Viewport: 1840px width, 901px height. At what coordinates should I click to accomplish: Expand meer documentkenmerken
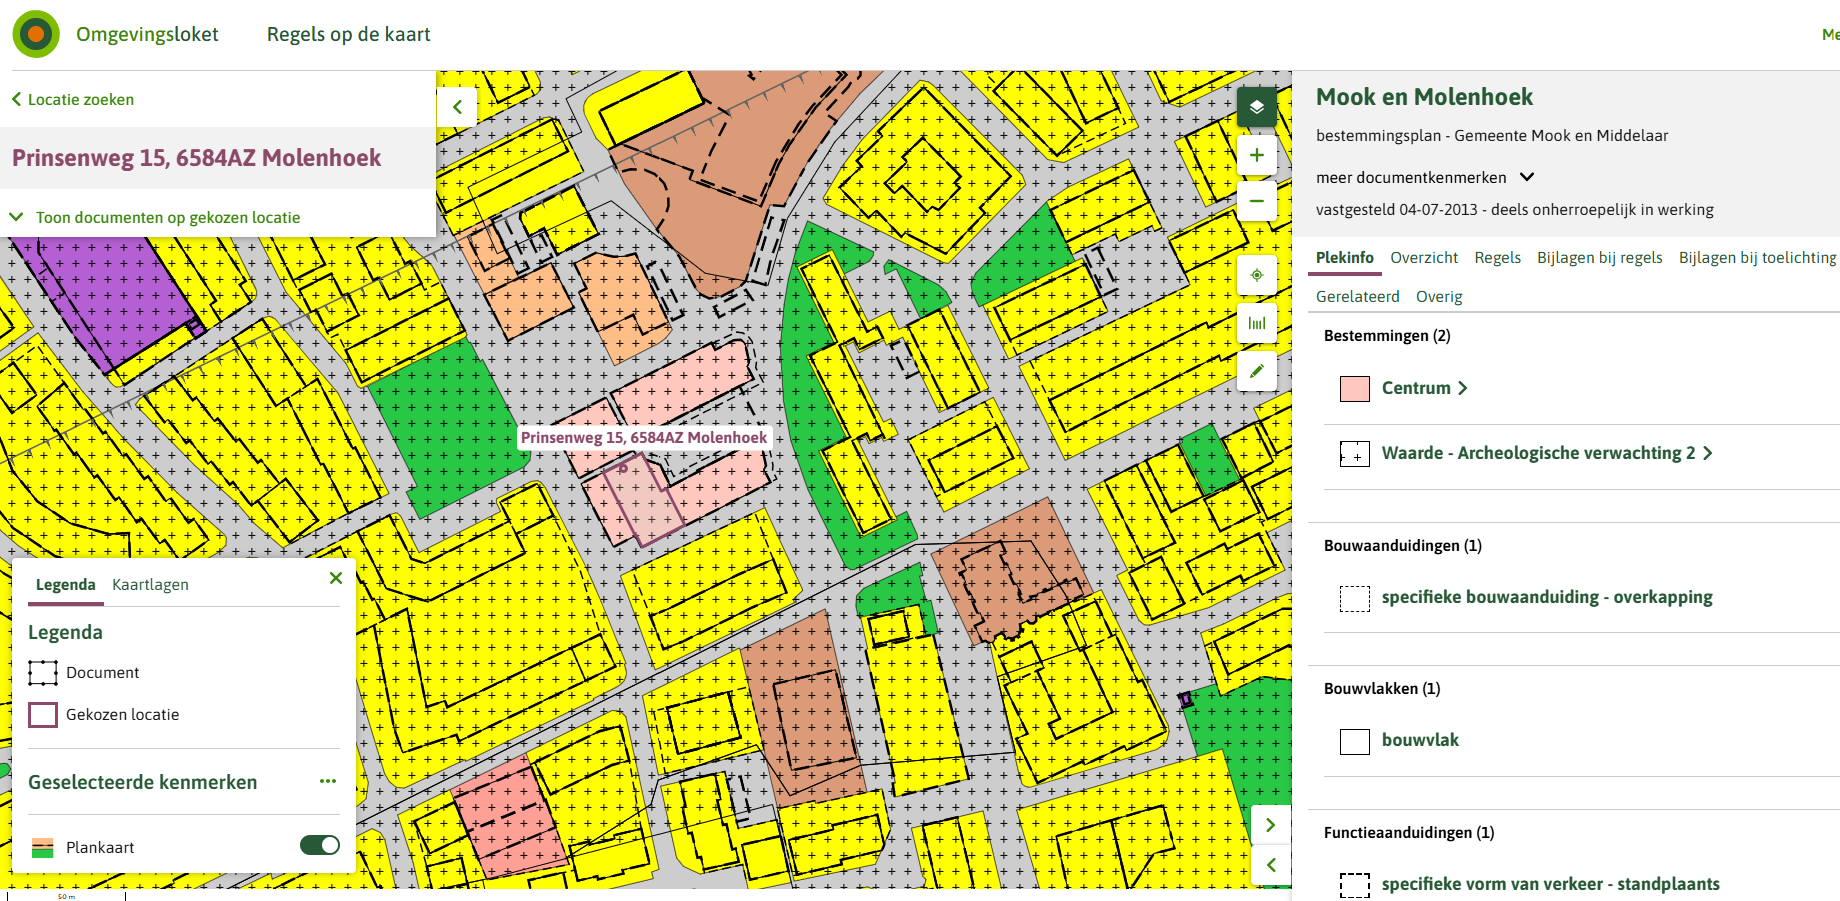tap(1424, 177)
